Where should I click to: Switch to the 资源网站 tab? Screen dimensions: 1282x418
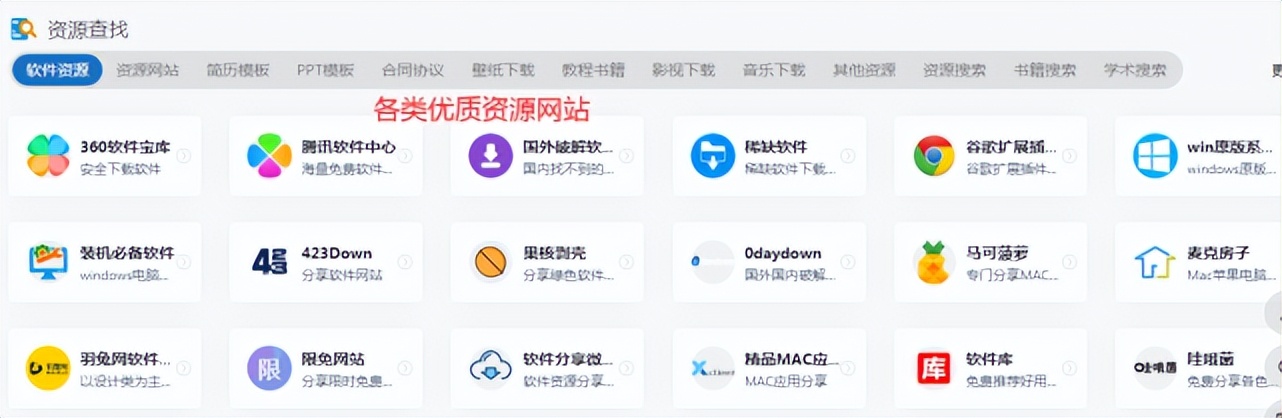[148, 70]
